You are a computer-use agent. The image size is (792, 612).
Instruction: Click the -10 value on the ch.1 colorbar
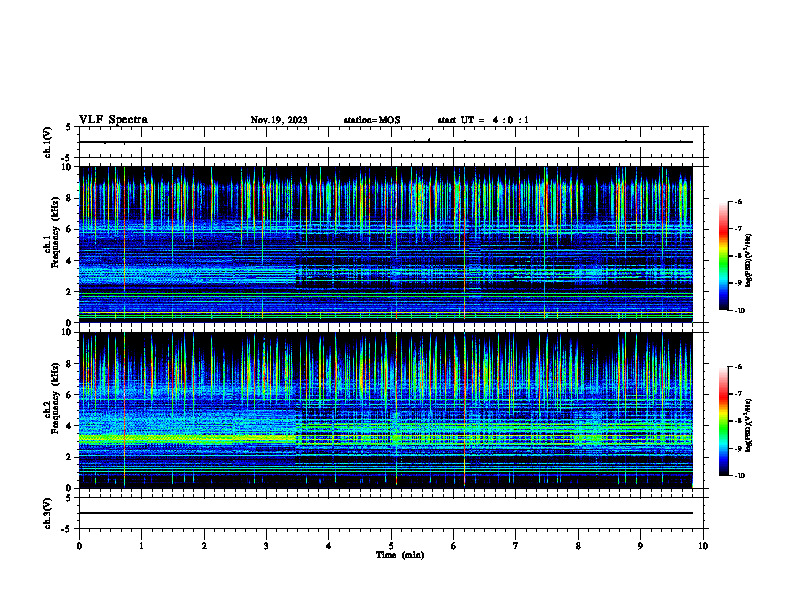(x=740, y=311)
